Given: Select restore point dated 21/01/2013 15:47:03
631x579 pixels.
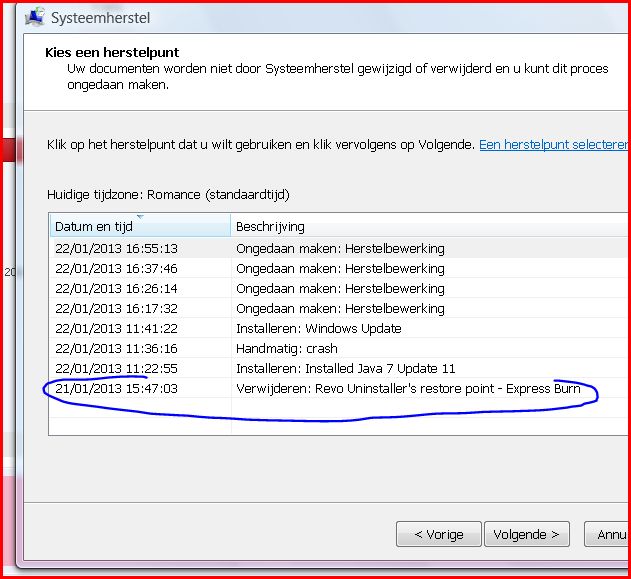Looking at the screenshot, I should [340, 389].
